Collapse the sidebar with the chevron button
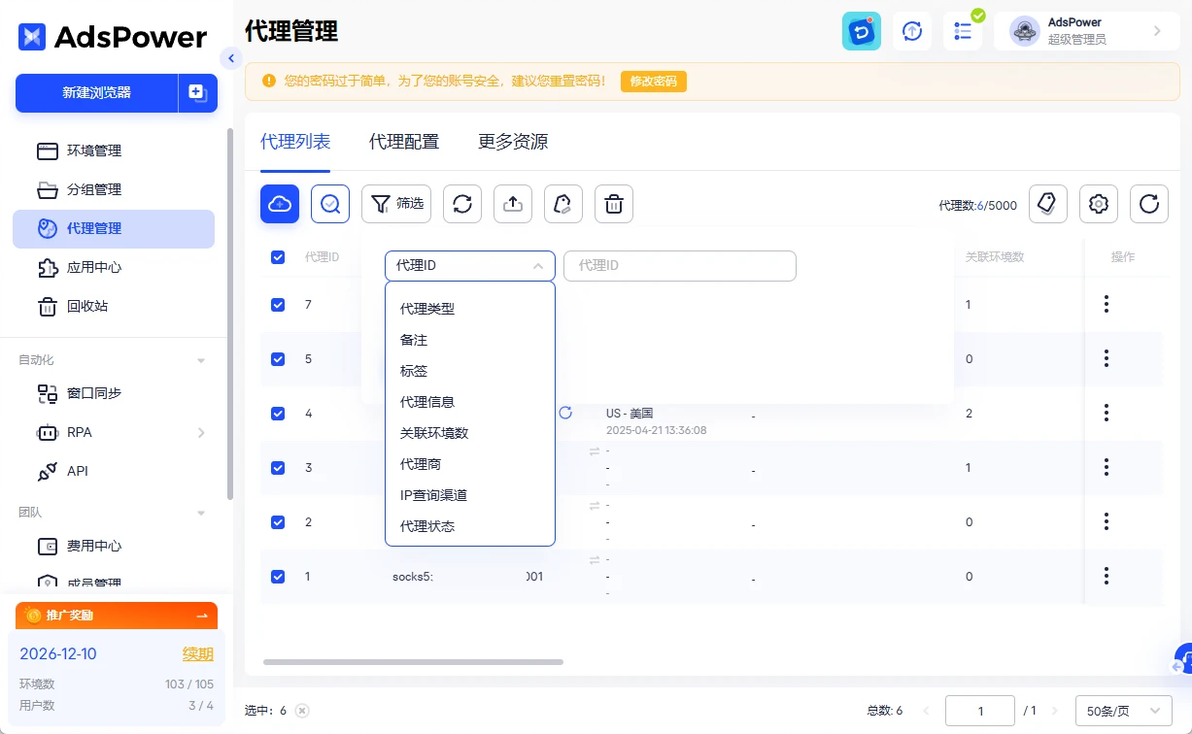 [230, 58]
